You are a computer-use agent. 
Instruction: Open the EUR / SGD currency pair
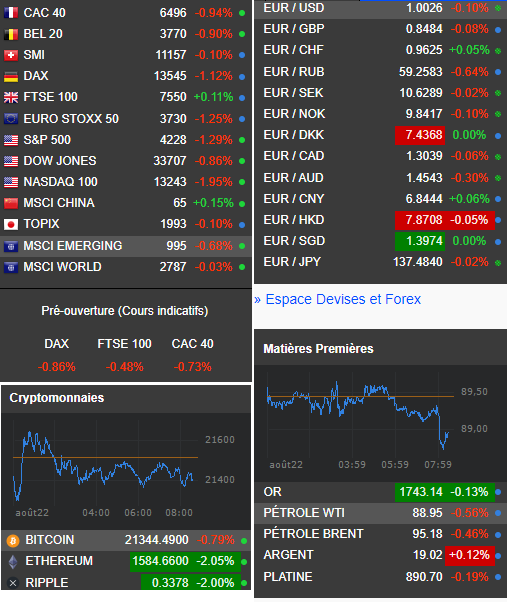(294, 241)
